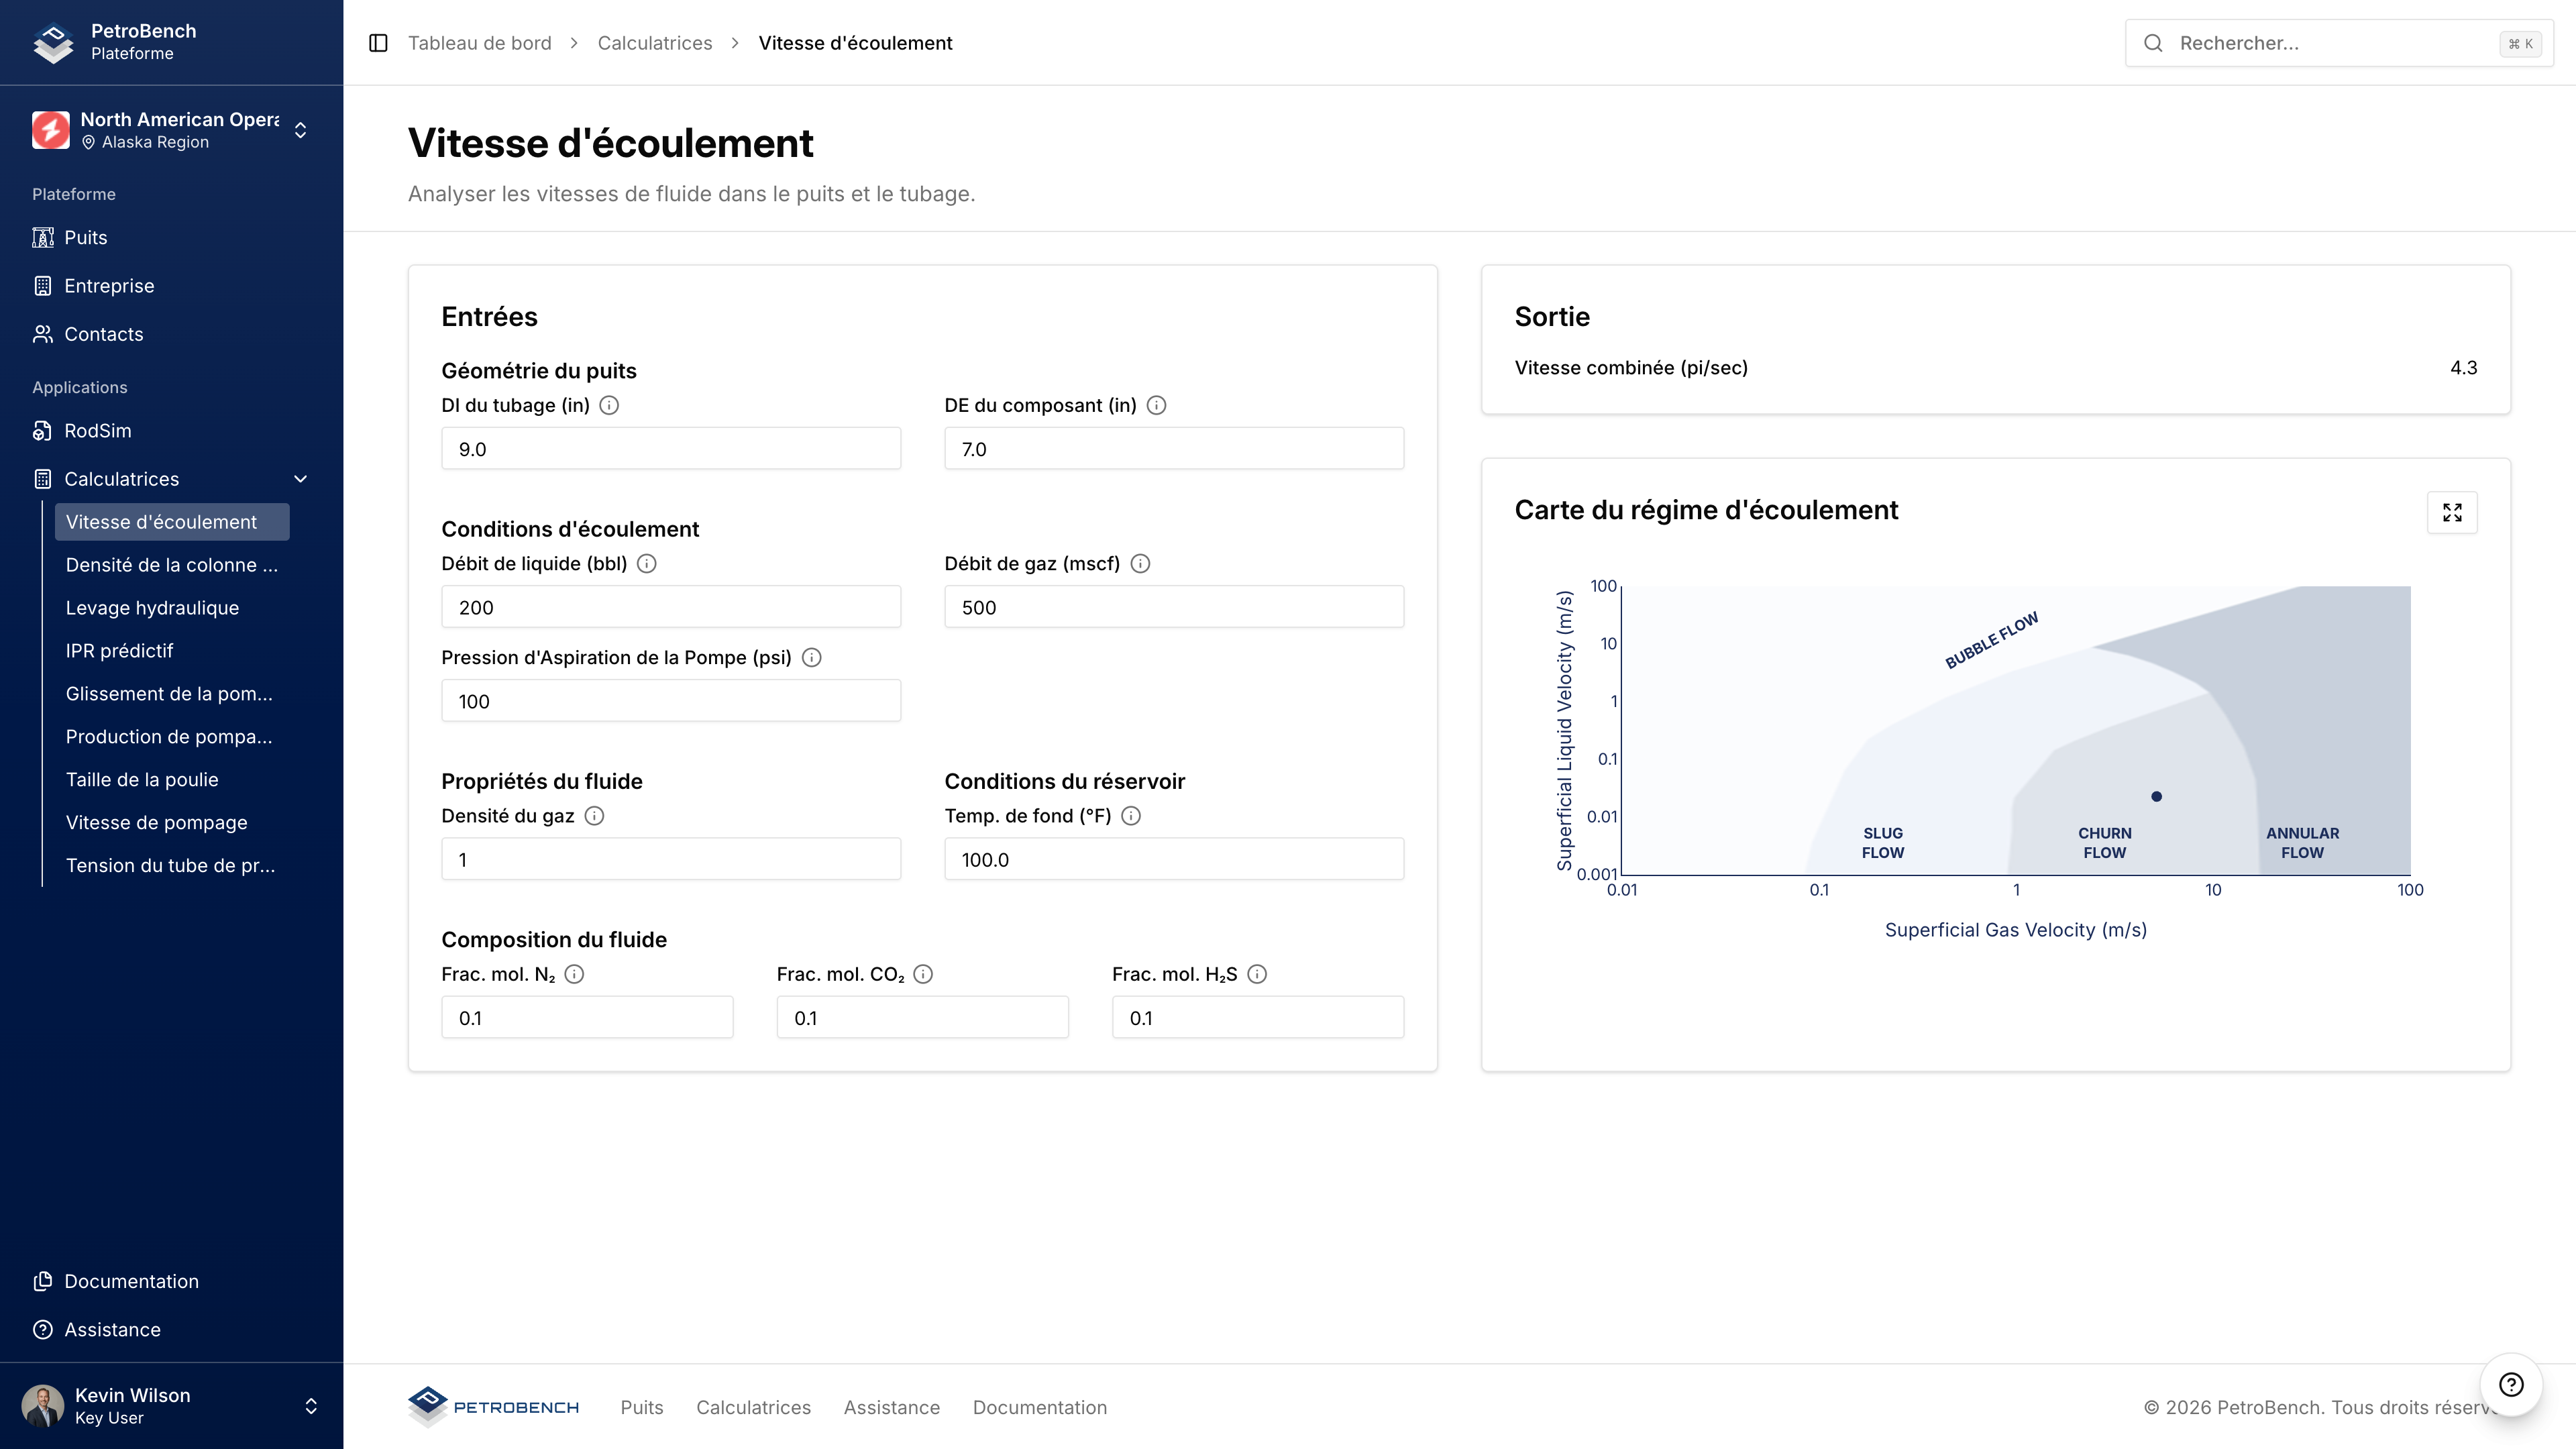Click the RodSim application icon
Image resolution: width=2576 pixels, height=1449 pixels.
42,431
